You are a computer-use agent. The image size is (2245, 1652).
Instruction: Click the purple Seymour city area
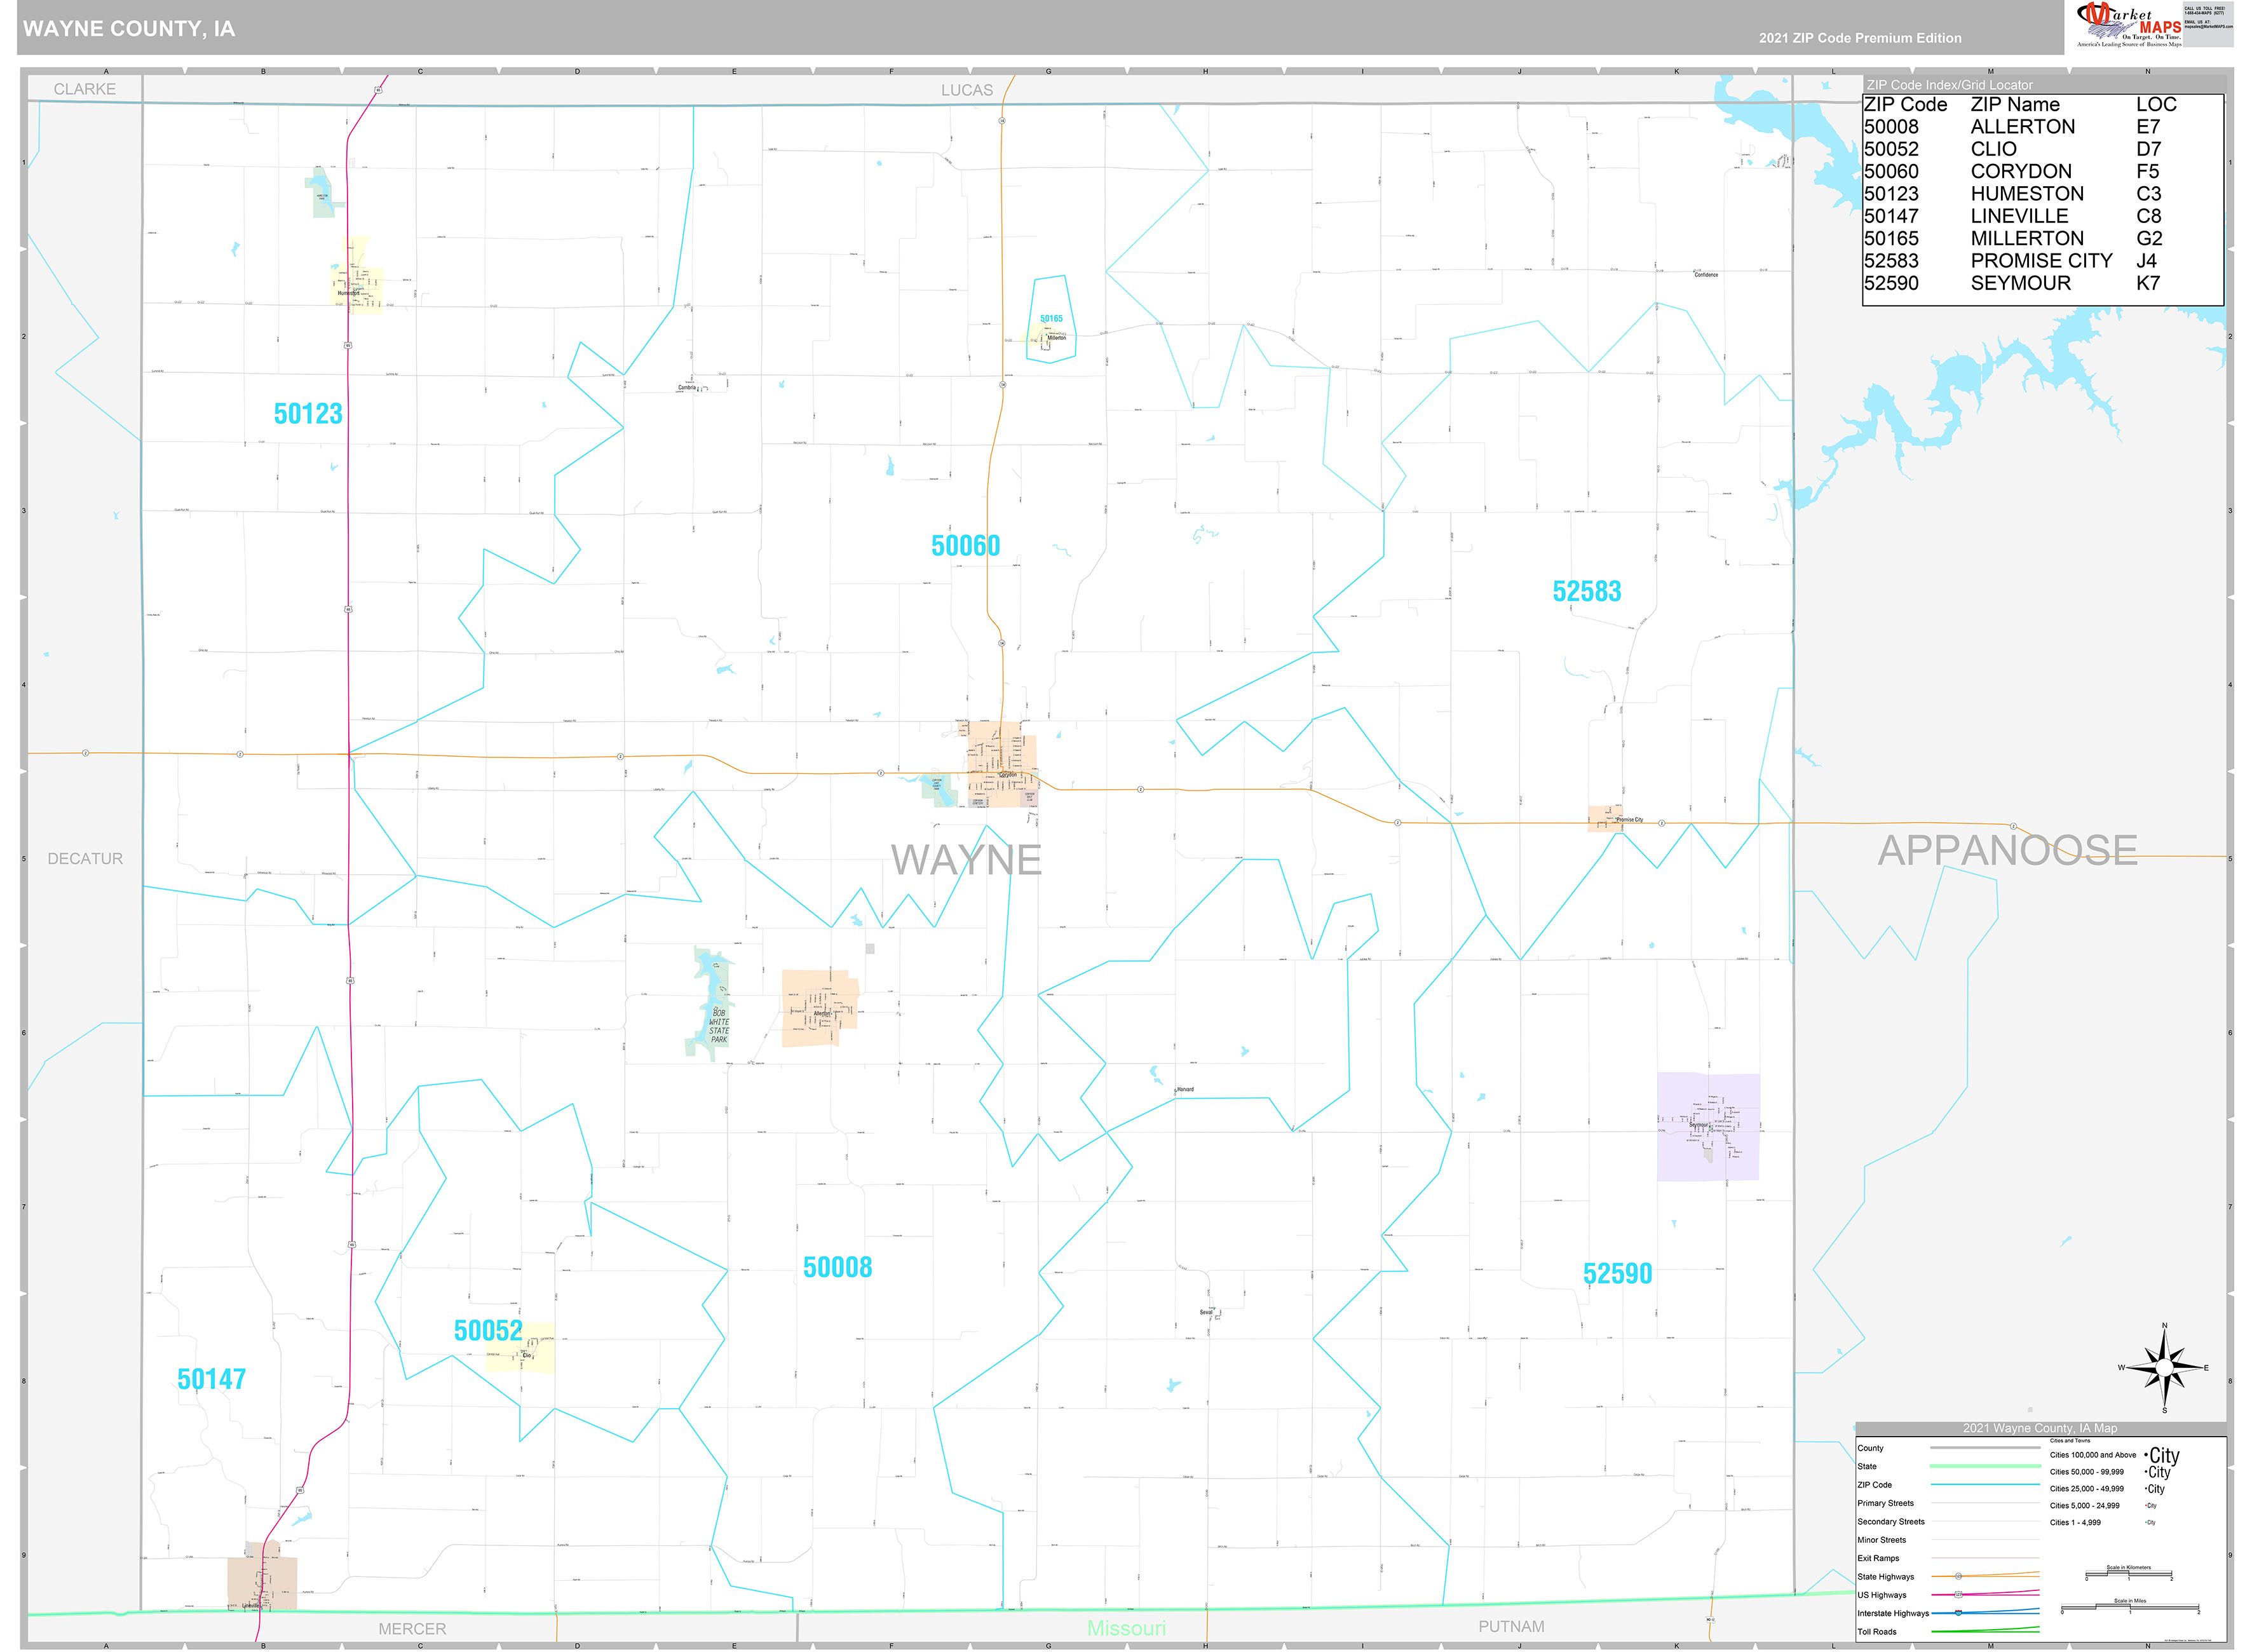pyautogui.click(x=1707, y=1126)
